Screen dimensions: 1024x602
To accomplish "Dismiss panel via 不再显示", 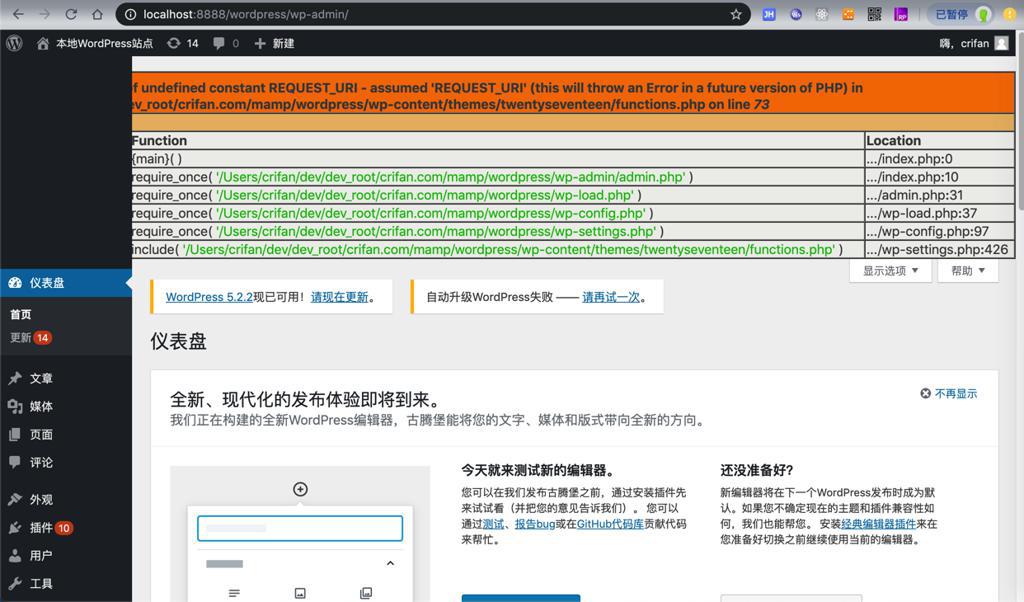I will (949, 393).
